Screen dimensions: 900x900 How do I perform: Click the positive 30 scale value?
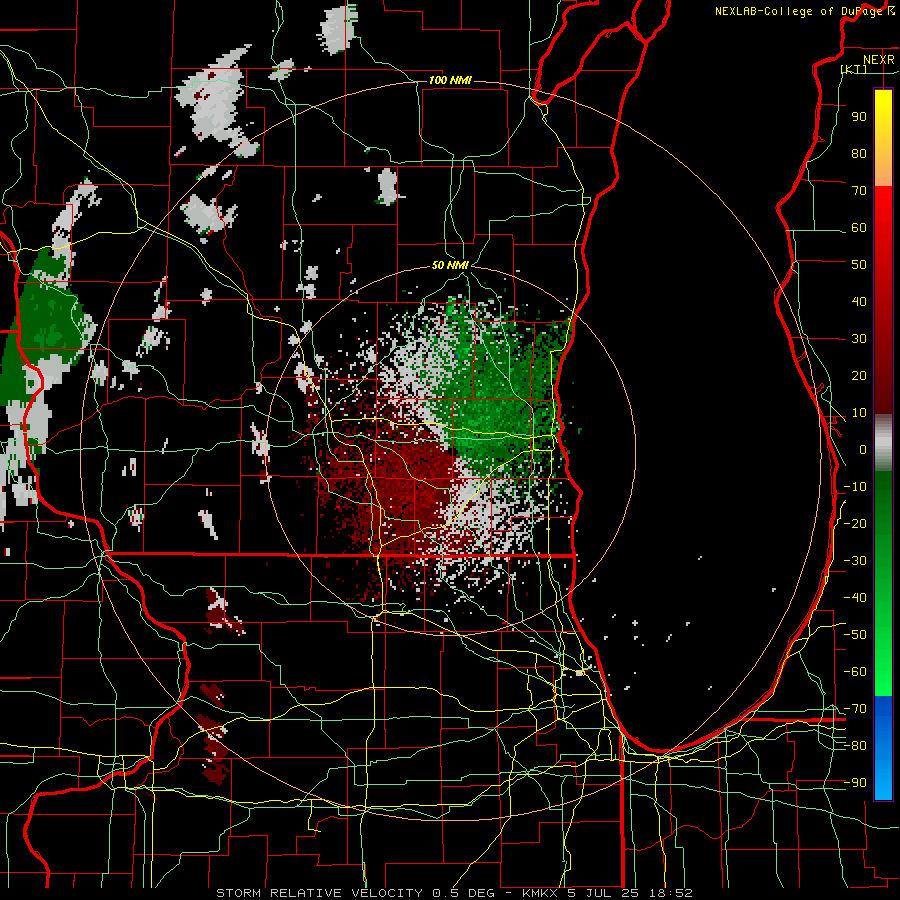[x=859, y=339]
